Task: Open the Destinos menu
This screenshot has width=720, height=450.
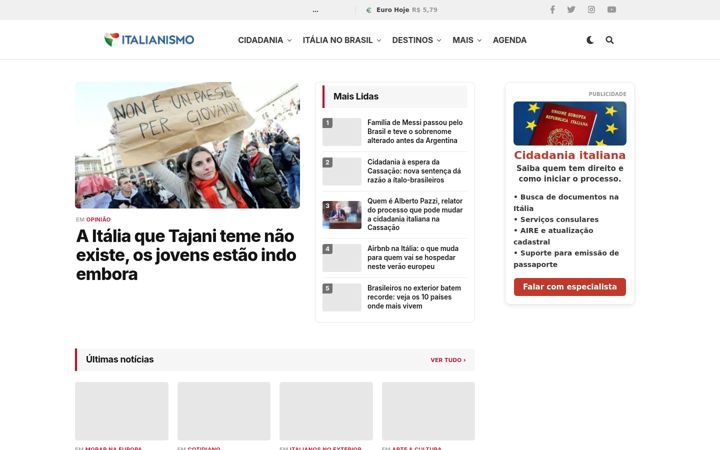Action: point(412,40)
